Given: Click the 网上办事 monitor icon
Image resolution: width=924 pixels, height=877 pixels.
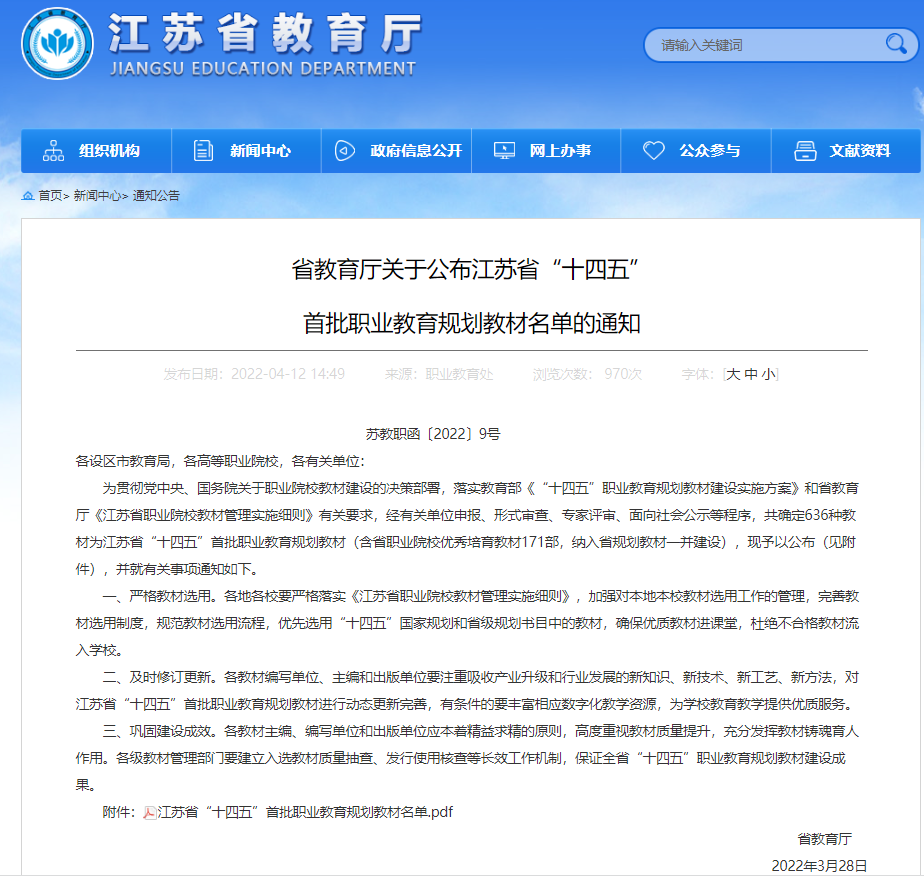Looking at the screenshot, I should [504, 151].
